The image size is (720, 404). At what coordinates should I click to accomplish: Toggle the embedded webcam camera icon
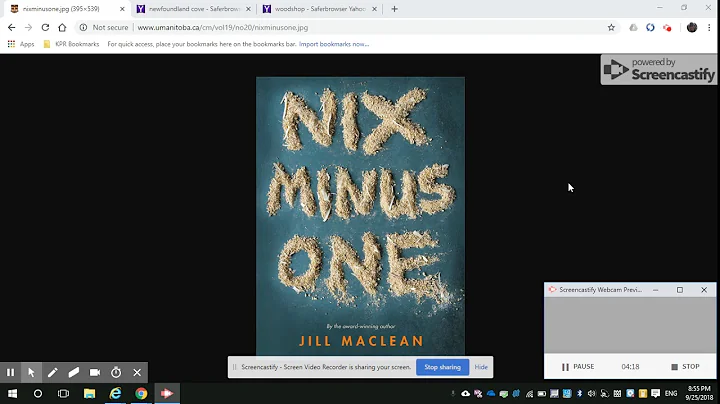pos(95,372)
